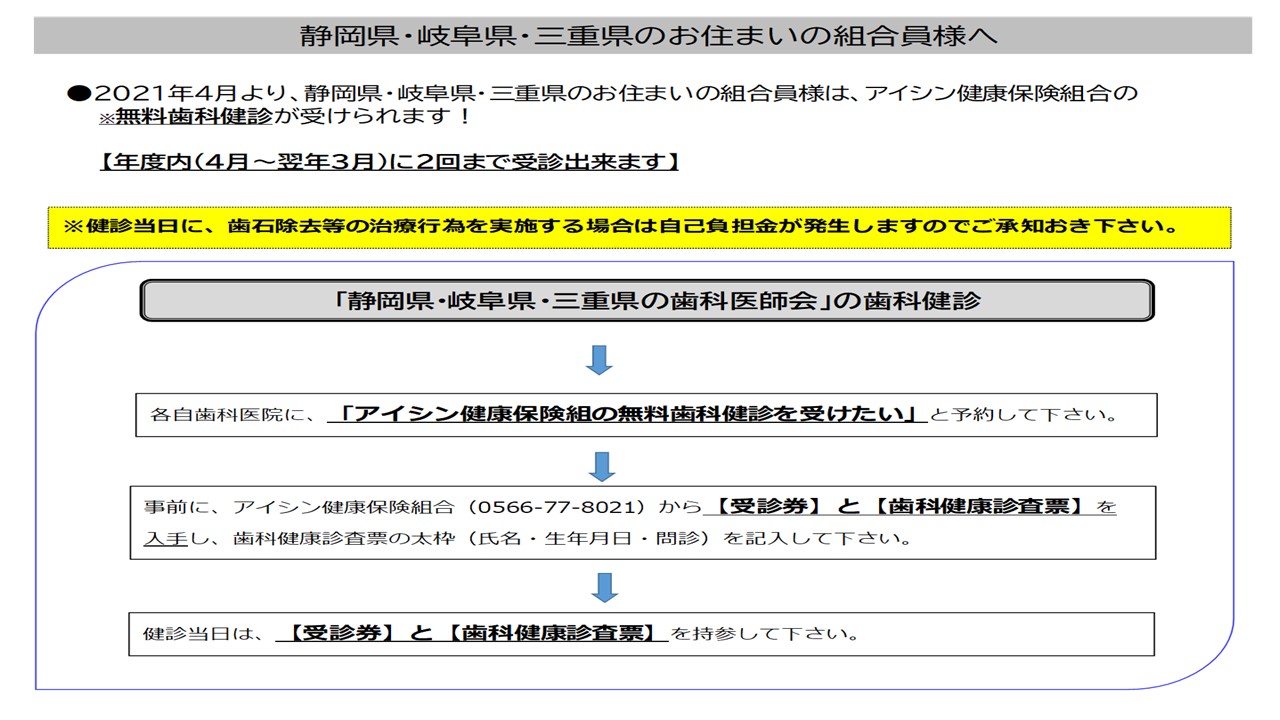Click the text 事前に、アイシン健康保険組合
The width and height of the screenshot is (1280, 720).
pos(299,508)
